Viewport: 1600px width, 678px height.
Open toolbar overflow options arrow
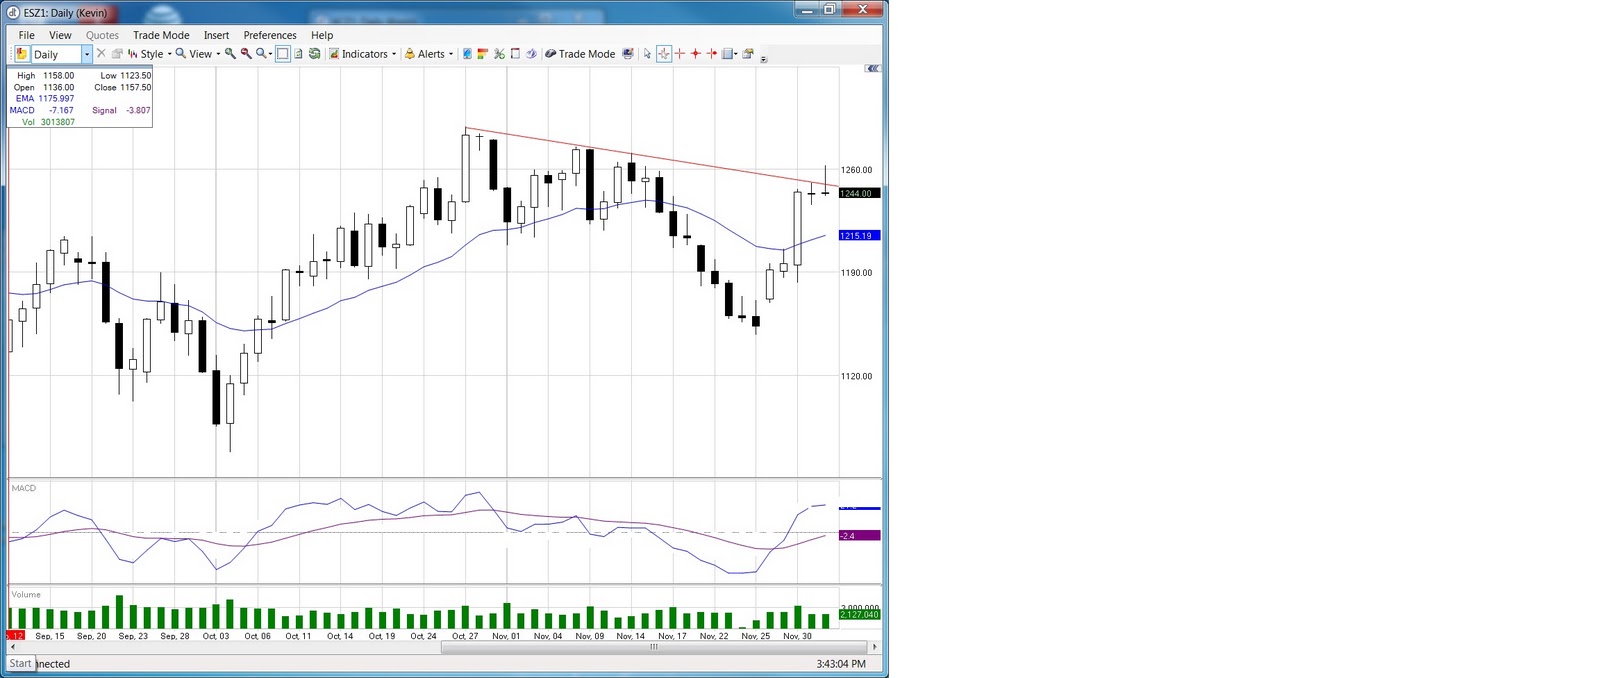(x=764, y=59)
